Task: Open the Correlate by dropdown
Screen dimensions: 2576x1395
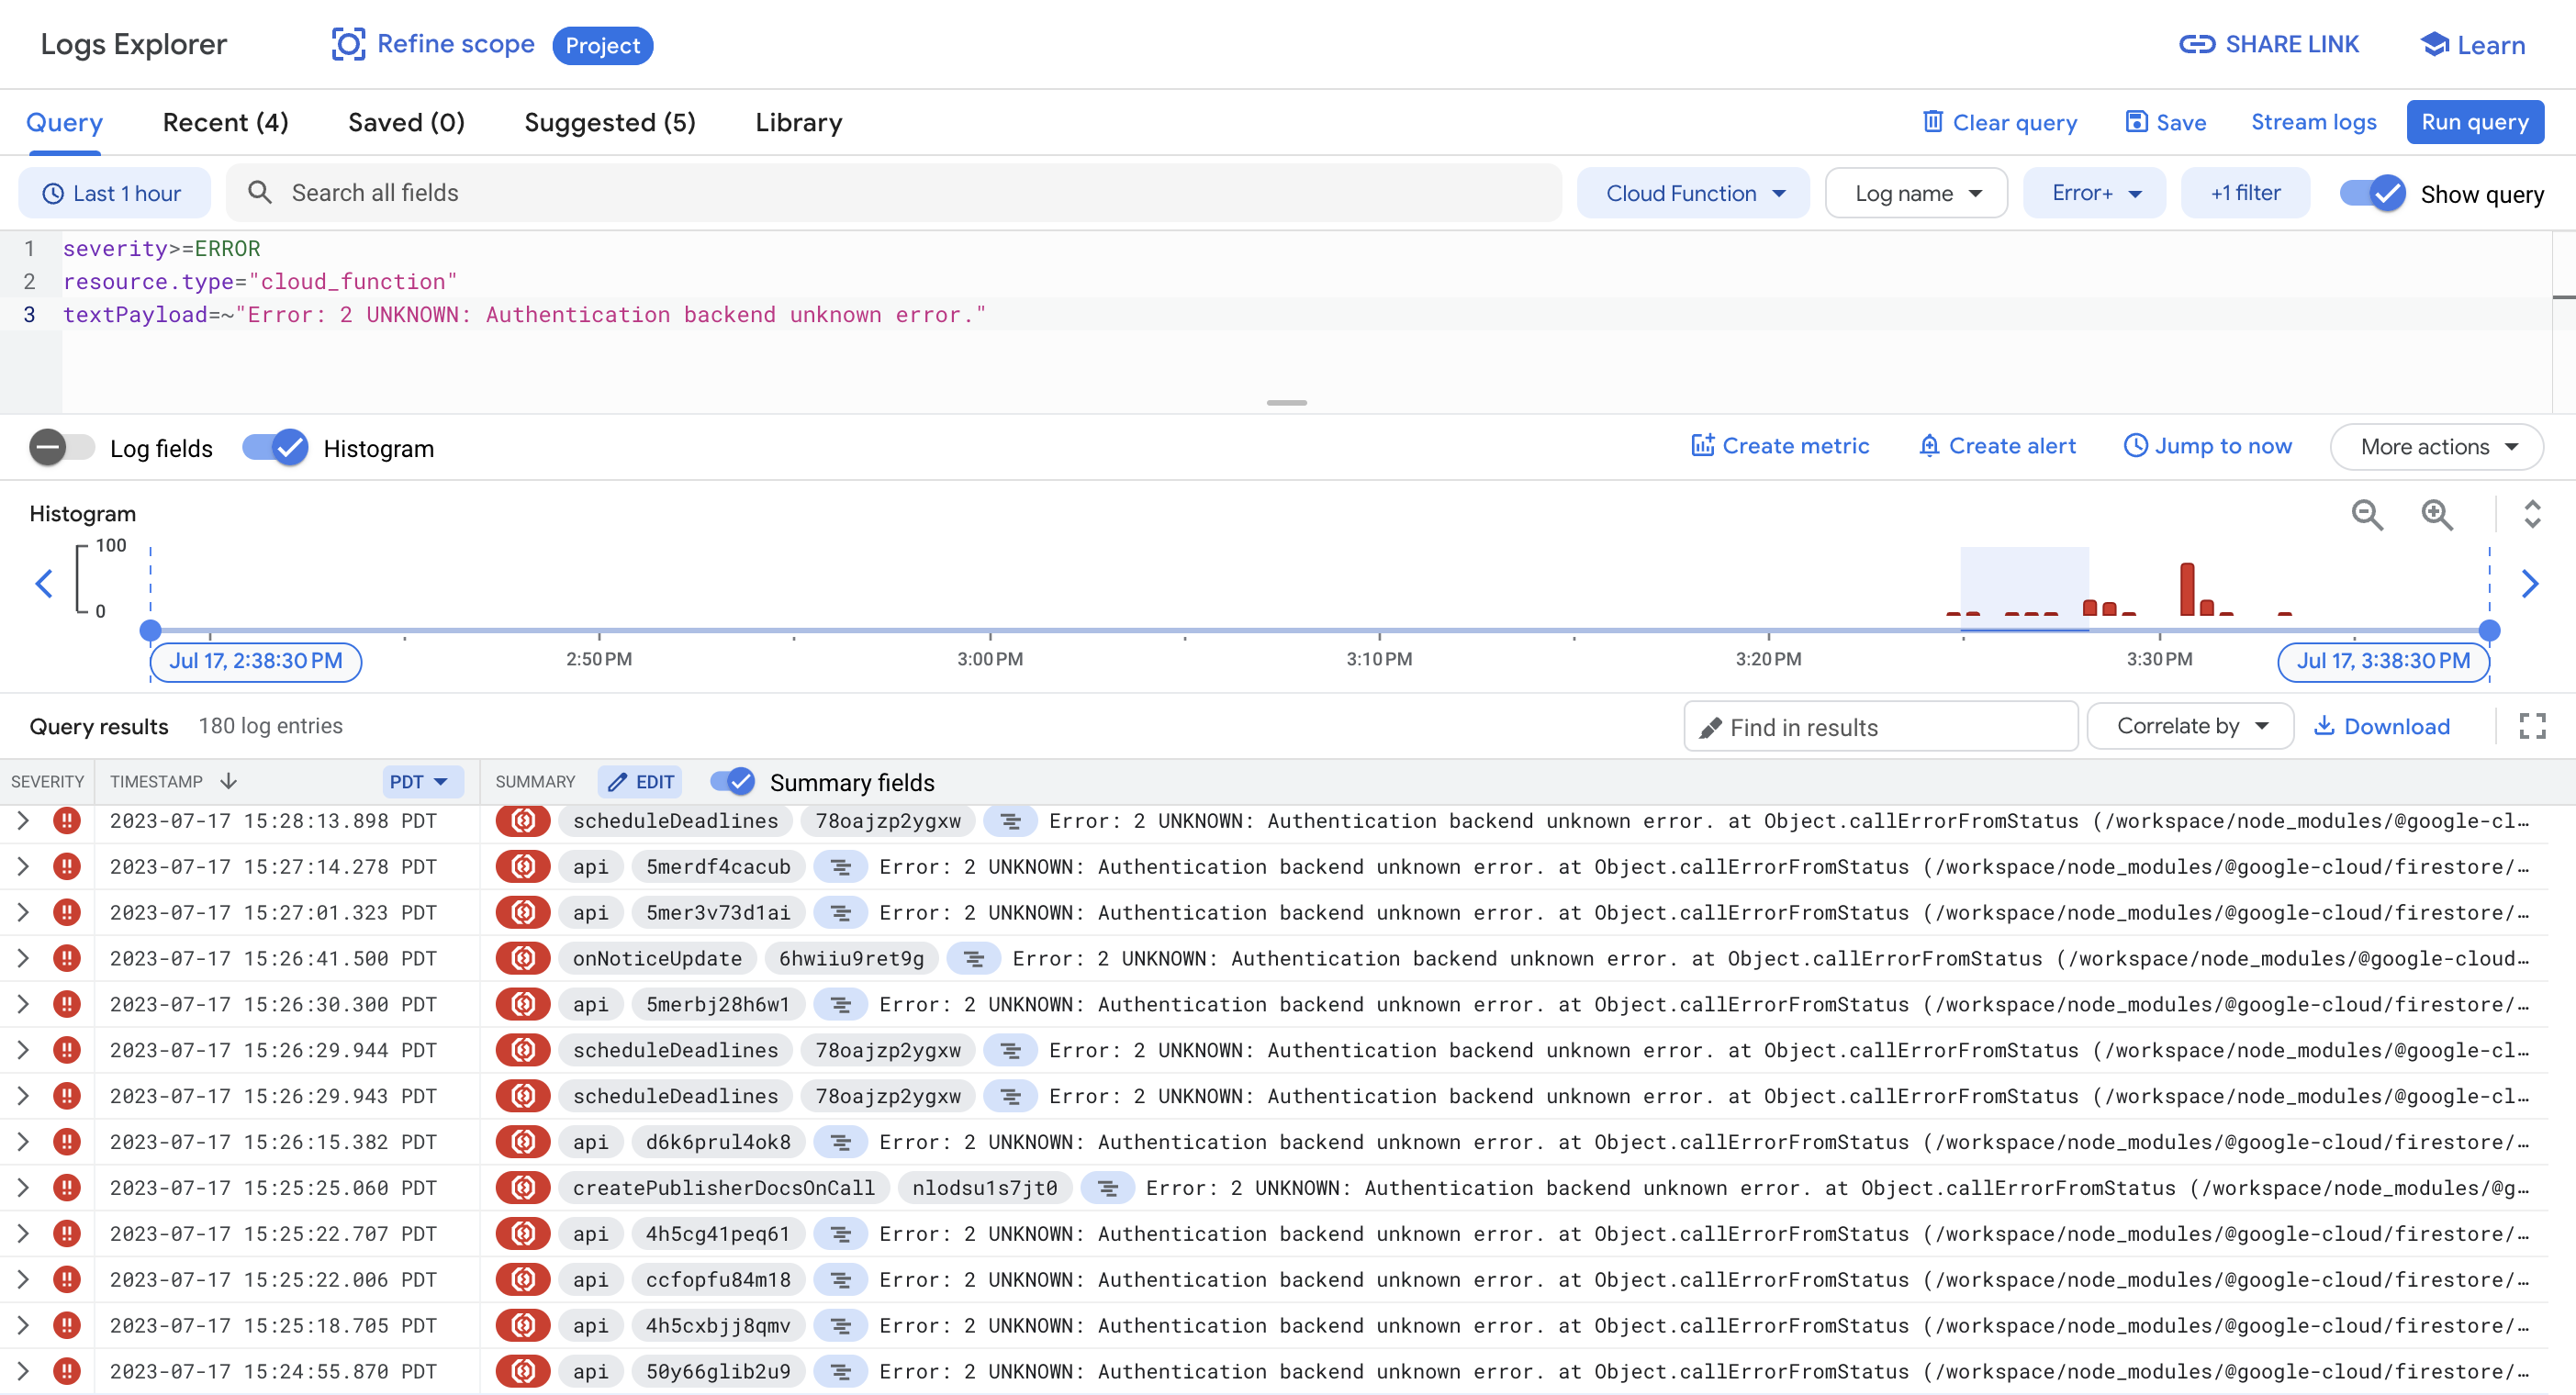Action: (2190, 726)
